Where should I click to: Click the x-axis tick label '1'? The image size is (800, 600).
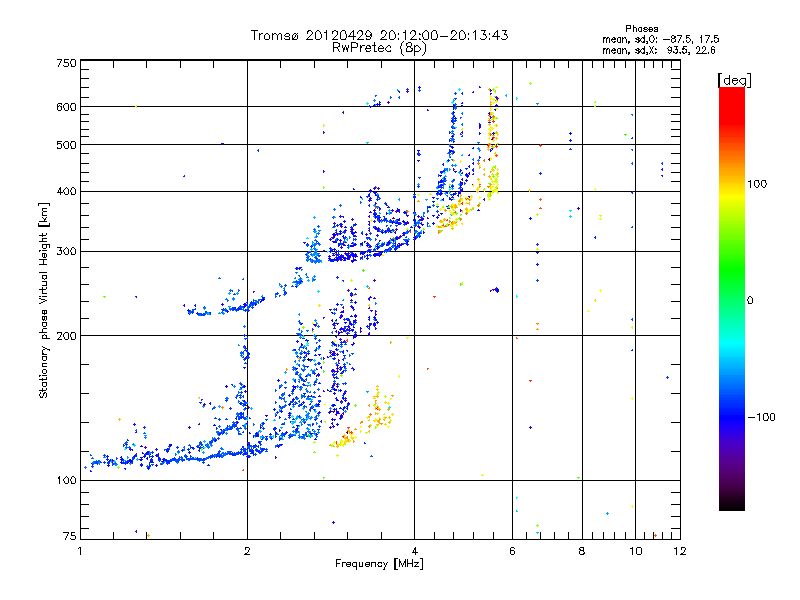(80, 551)
